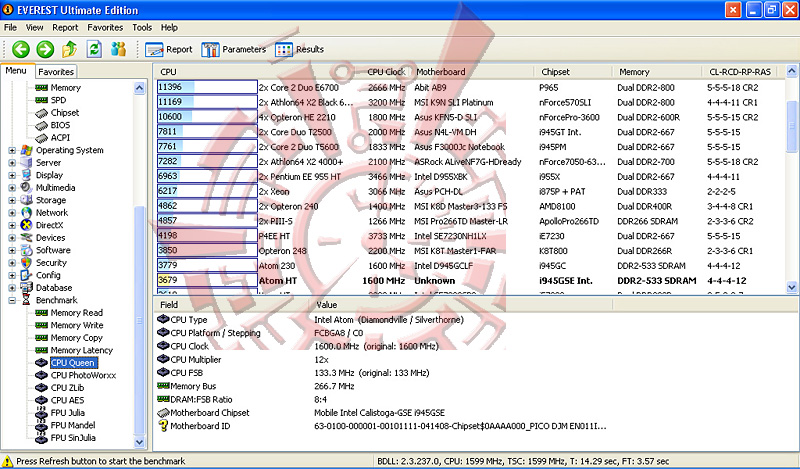Click the Motherboard ID detail row

[x=383, y=426]
